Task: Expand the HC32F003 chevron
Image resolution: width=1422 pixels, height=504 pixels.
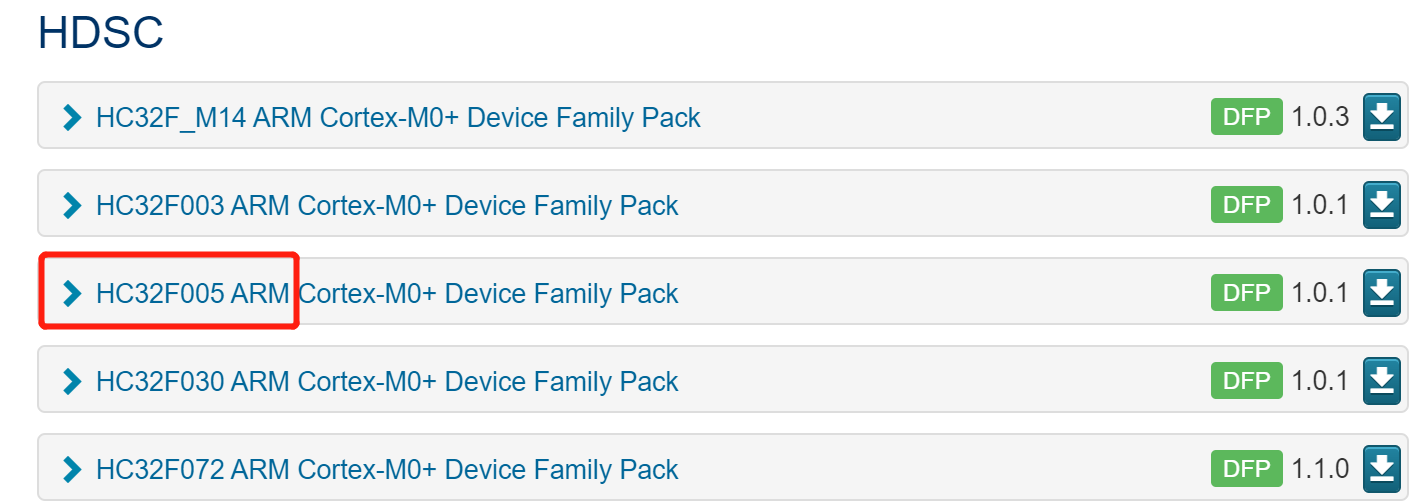Action: click(71, 206)
